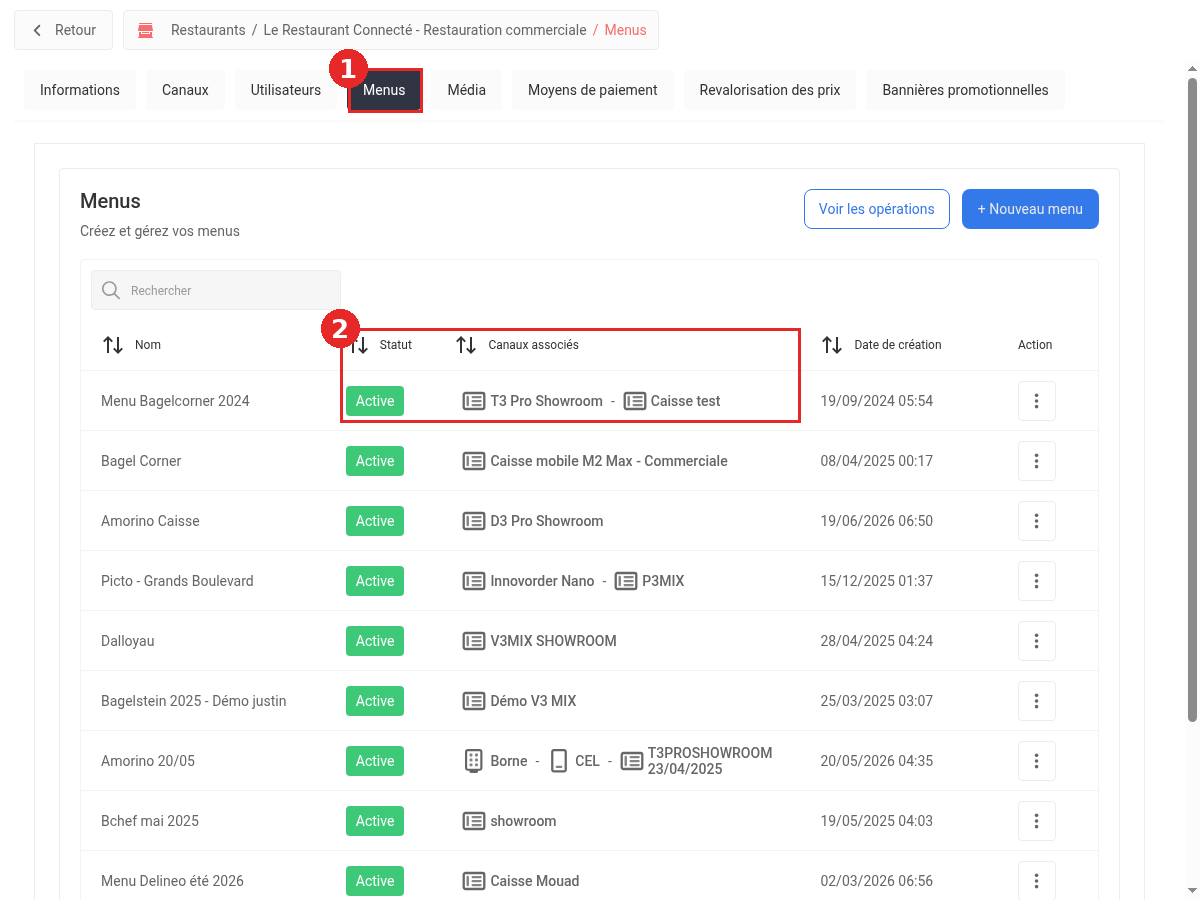Open the Moyens de paiement tab
The width and height of the screenshot is (1200, 900).
point(593,90)
